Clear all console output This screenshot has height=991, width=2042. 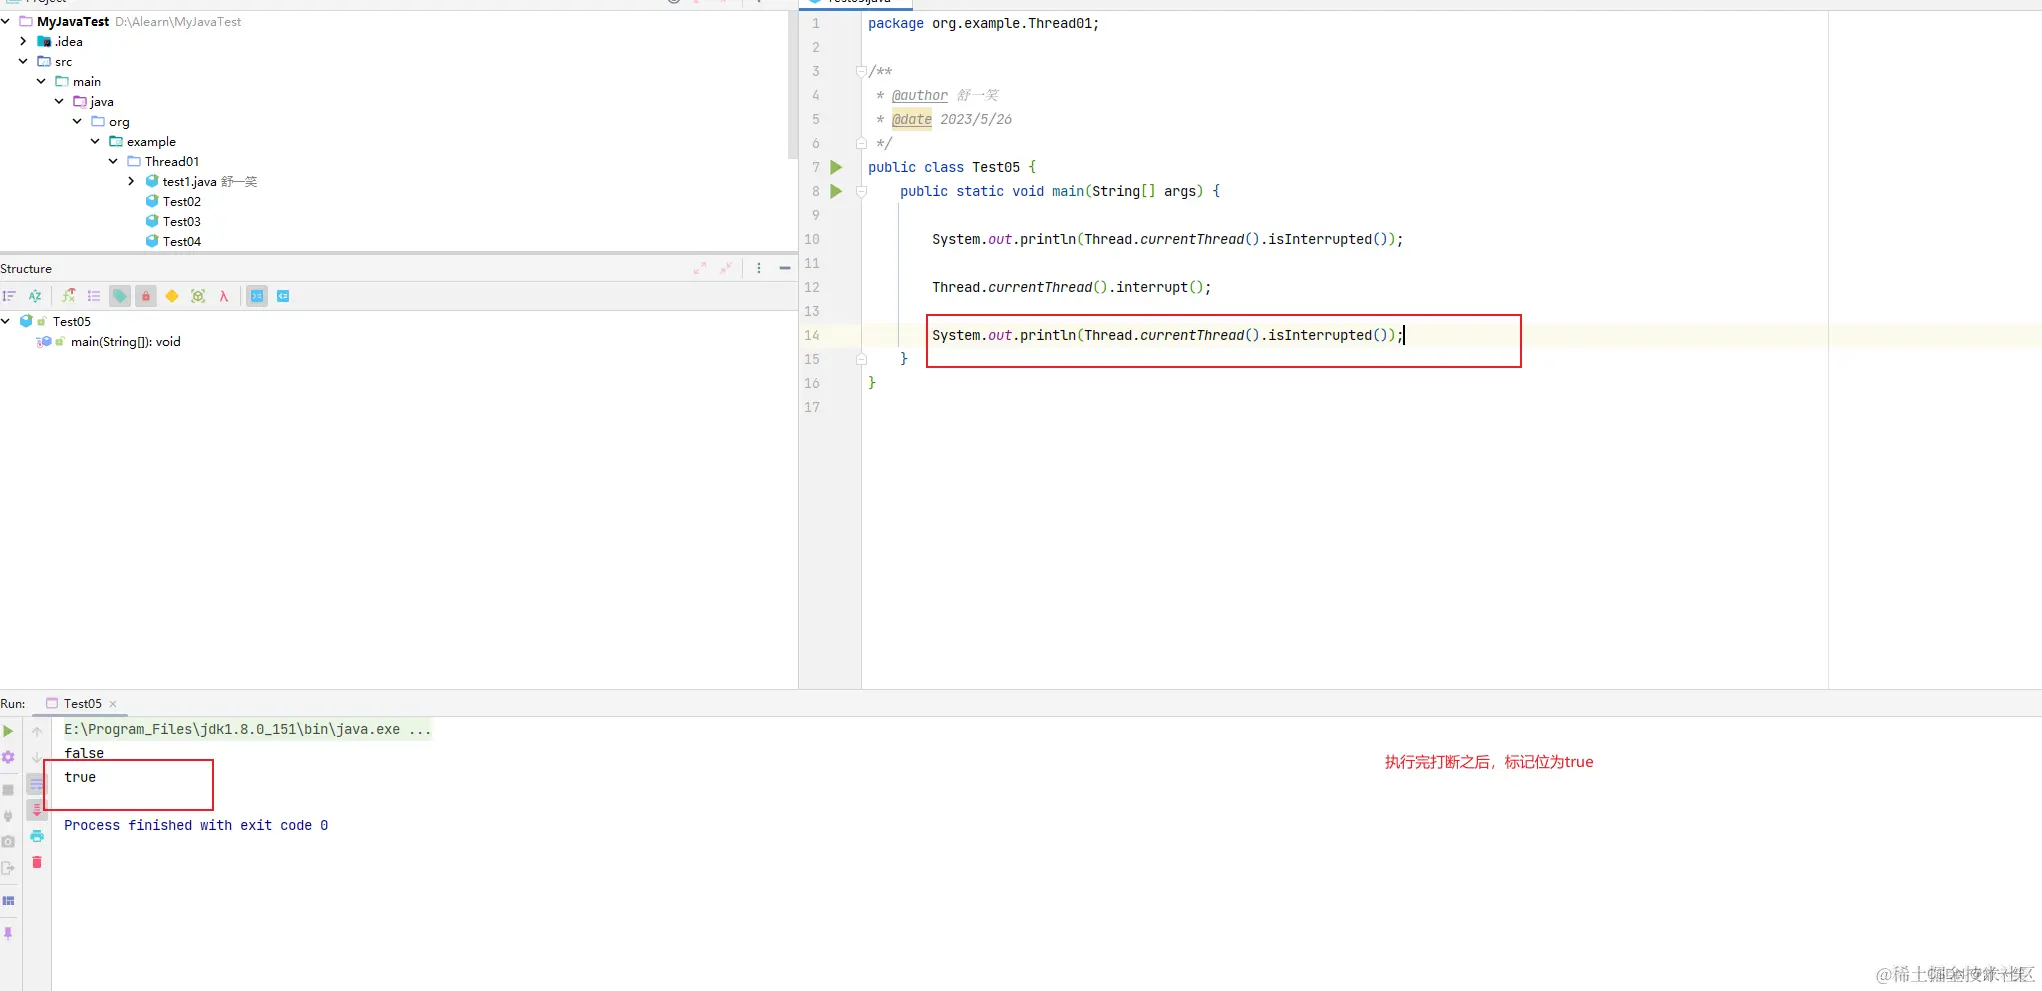pos(37,862)
